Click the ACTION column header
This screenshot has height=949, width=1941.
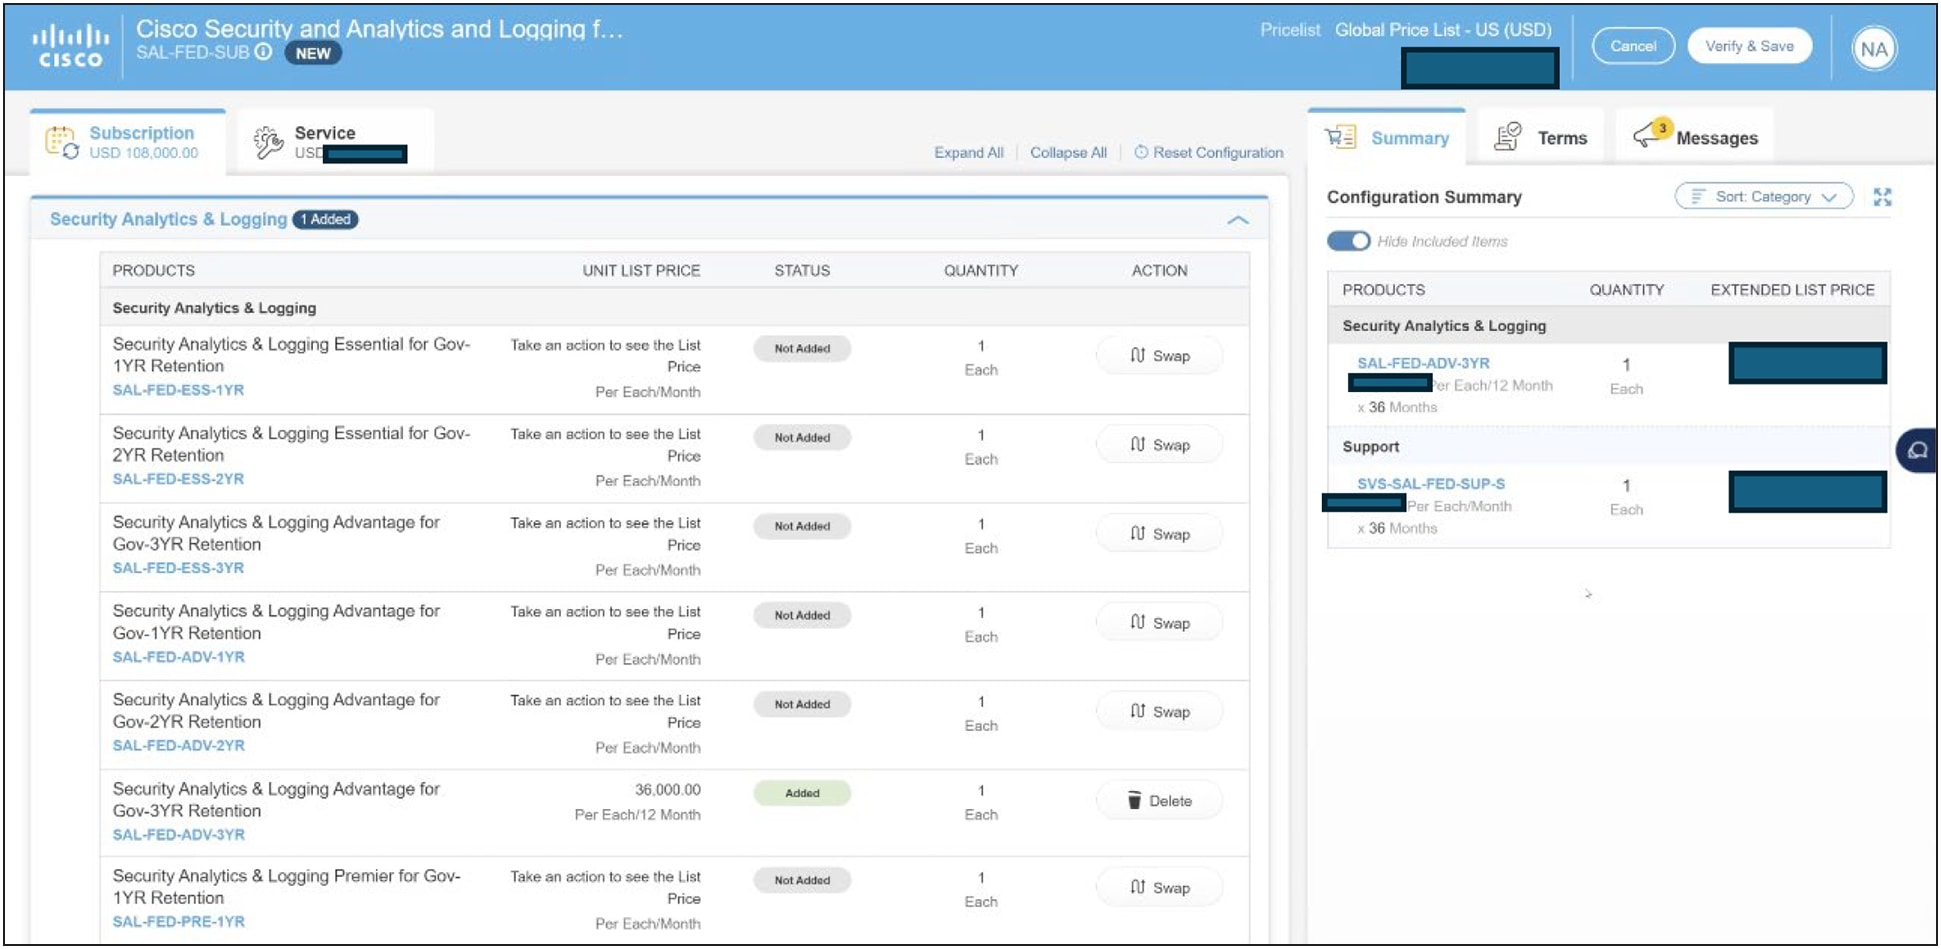click(1159, 271)
